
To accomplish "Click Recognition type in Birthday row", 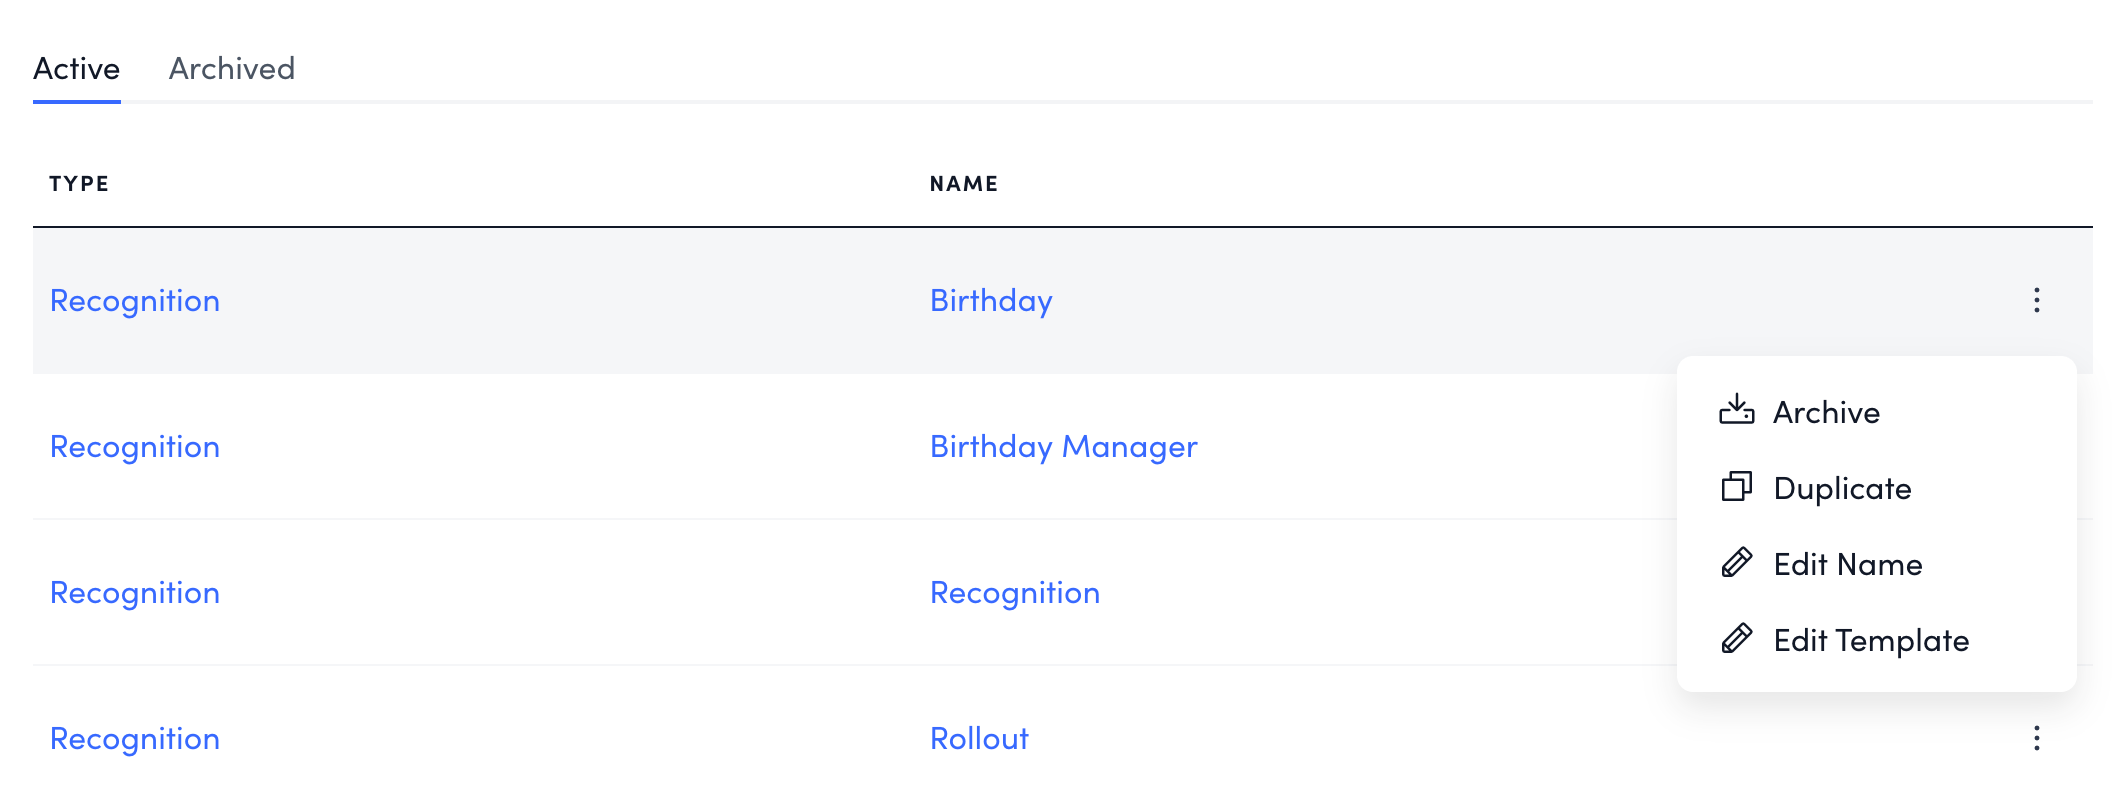I will click(135, 301).
